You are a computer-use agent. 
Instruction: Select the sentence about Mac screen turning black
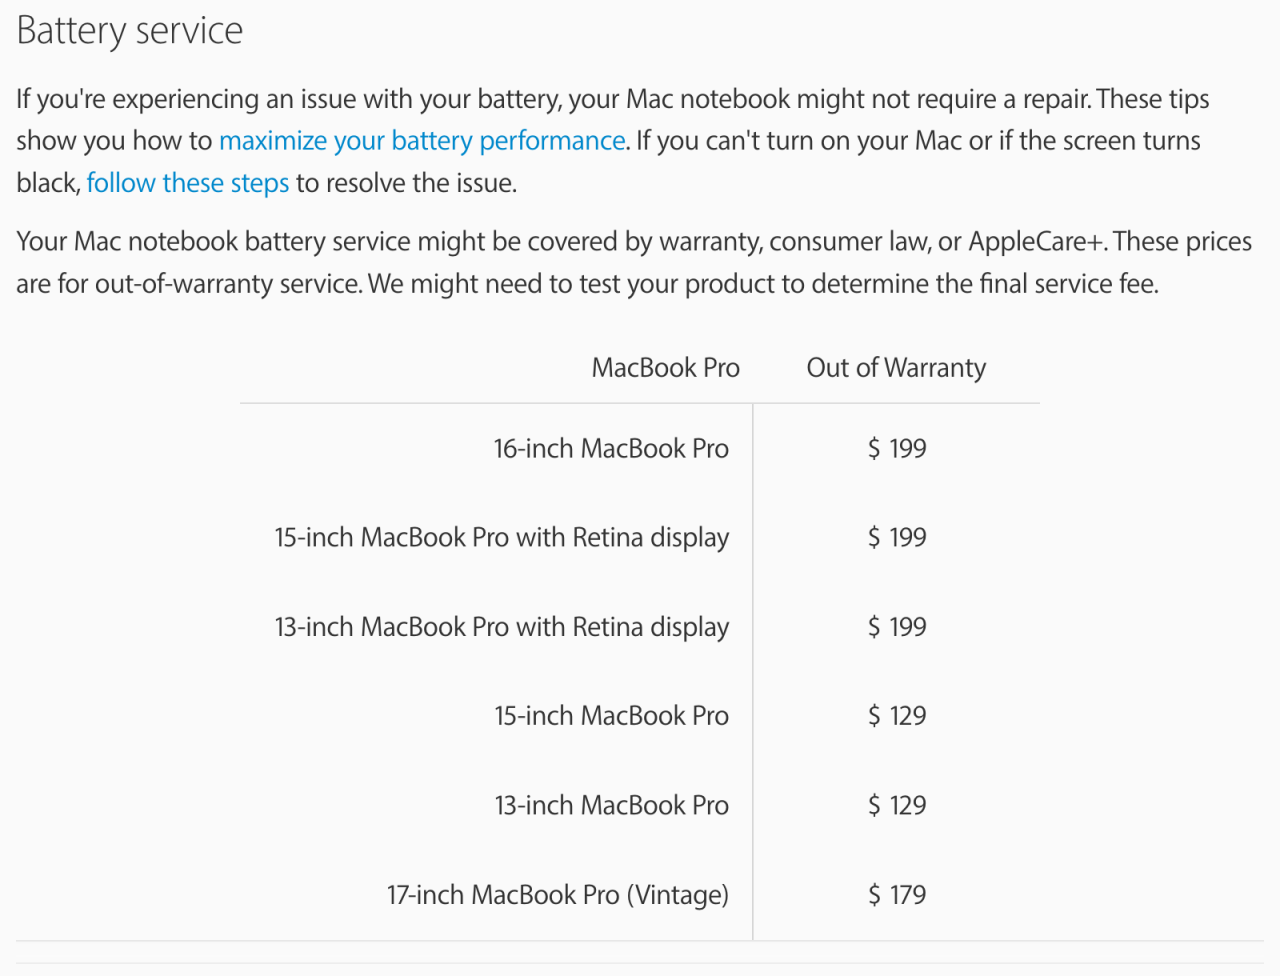pos(609,162)
